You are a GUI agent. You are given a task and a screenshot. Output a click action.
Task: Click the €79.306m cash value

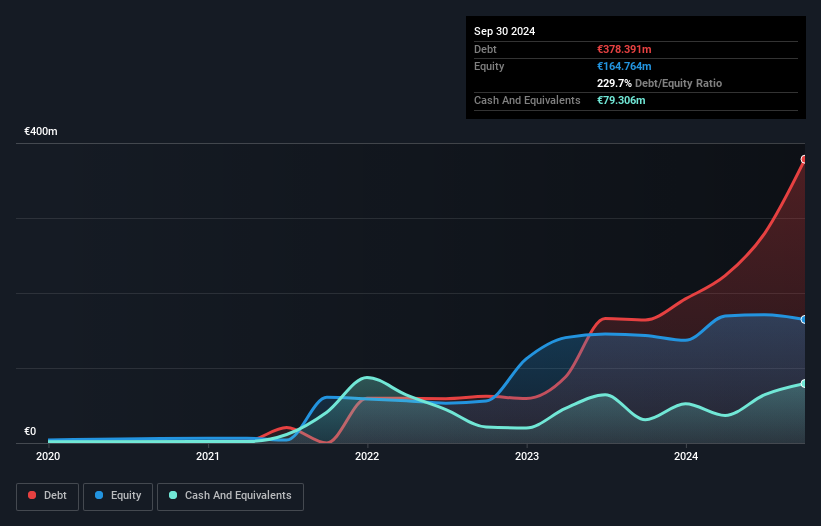point(621,100)
